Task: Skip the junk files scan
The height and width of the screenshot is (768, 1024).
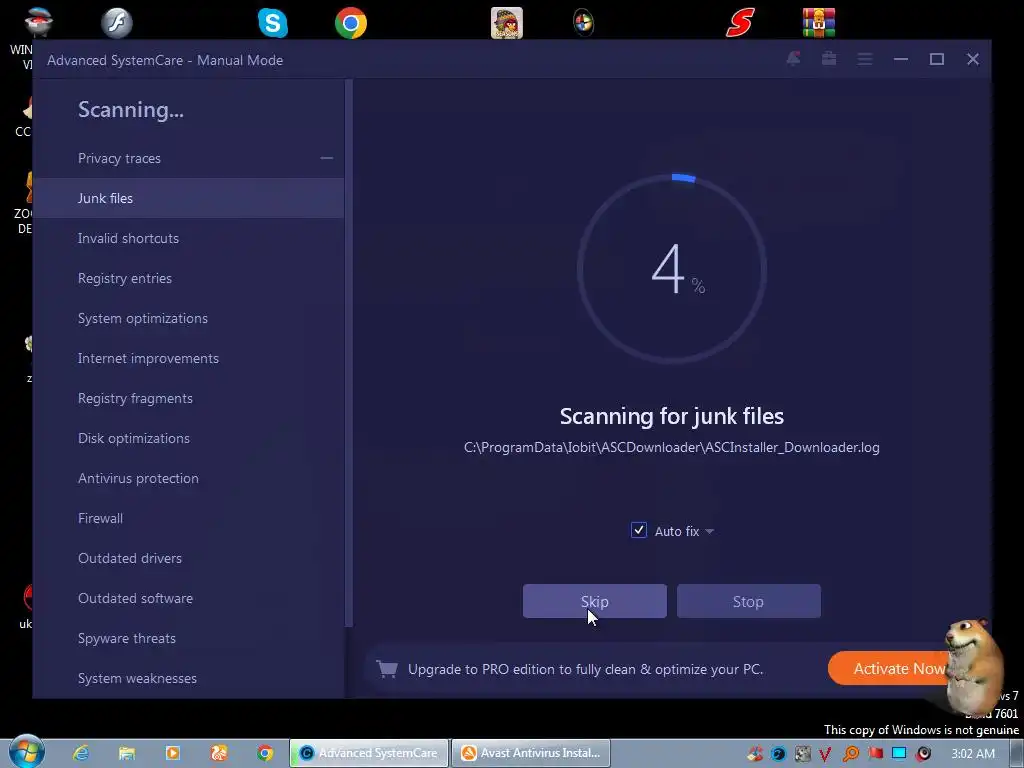Action: 594,601
